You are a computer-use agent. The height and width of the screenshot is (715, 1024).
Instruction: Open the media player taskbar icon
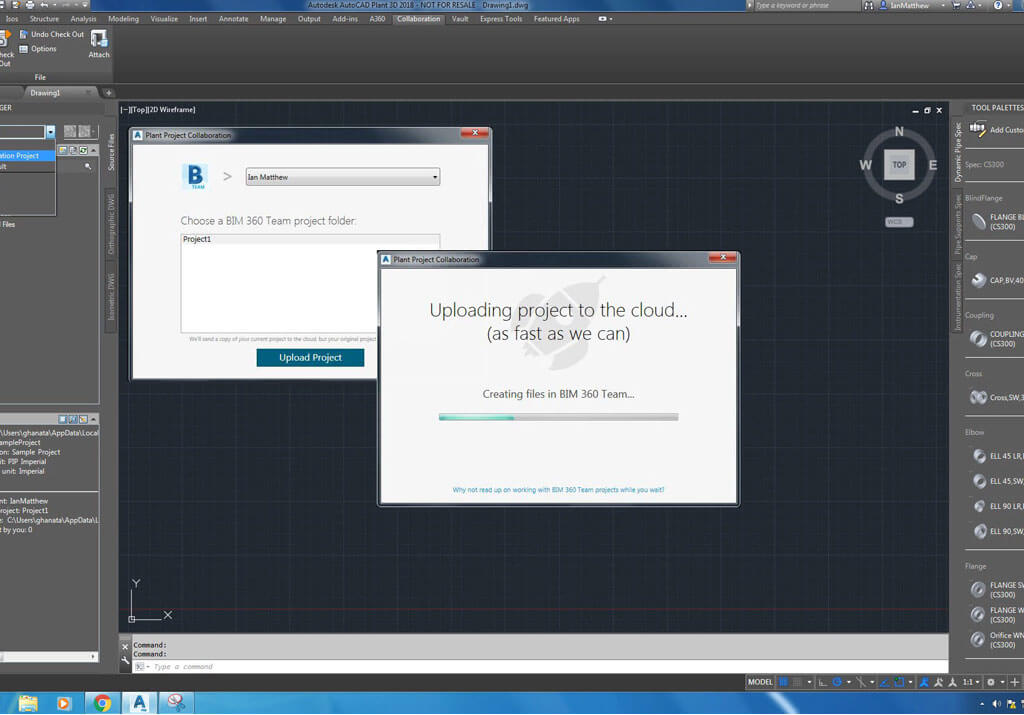coord(63,703)
